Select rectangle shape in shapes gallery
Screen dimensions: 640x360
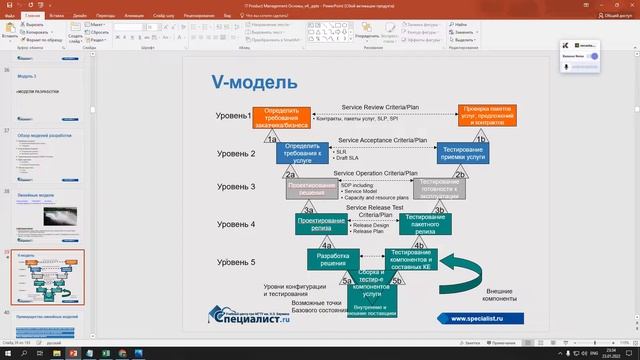338,25
